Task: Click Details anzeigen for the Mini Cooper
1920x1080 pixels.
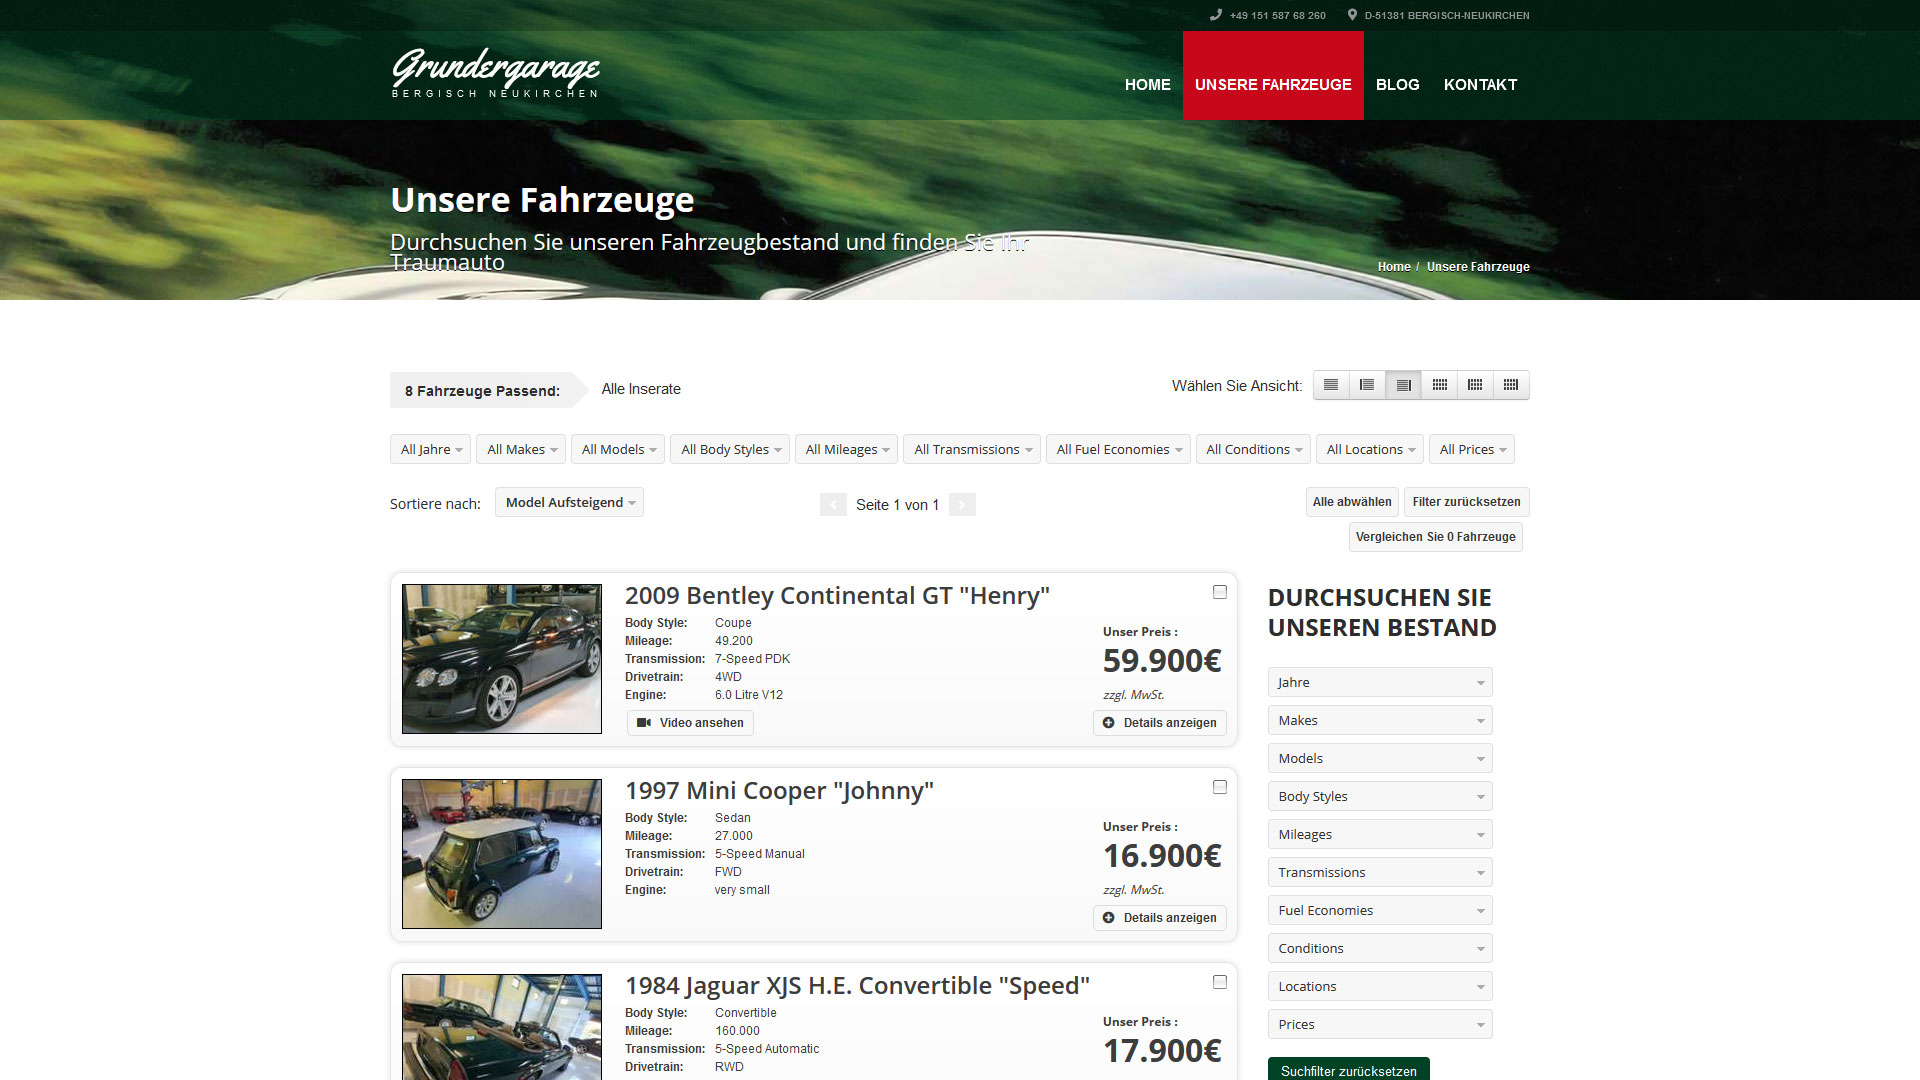Action: coord(1160,918)
